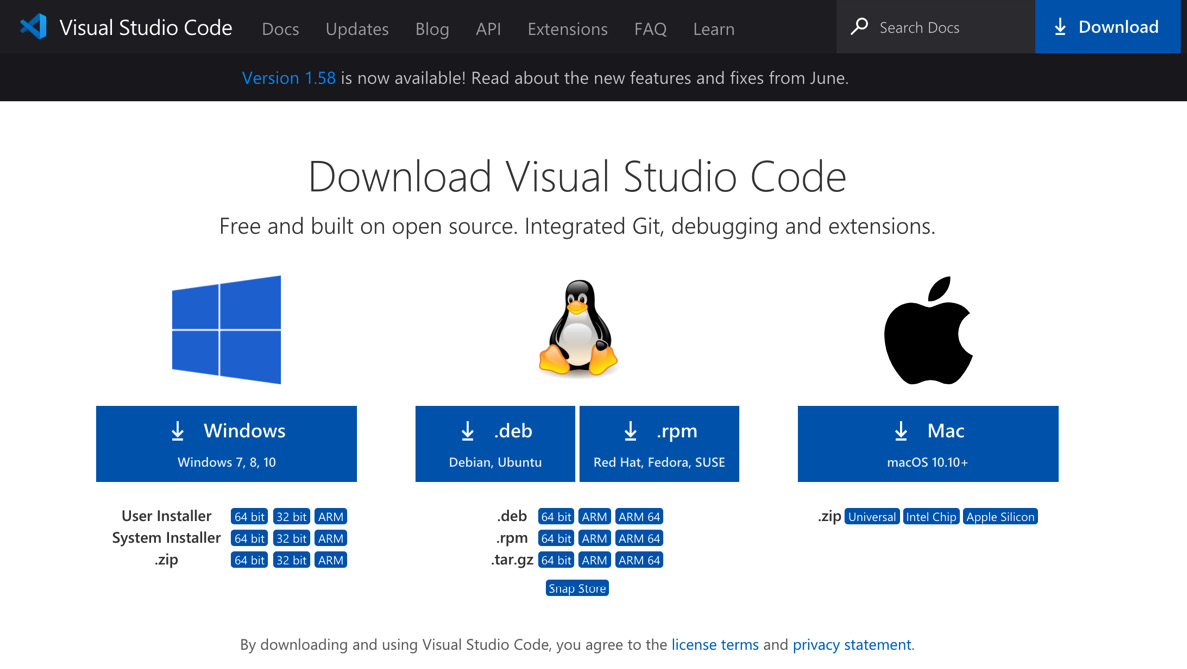Select Linux .rpm ARM 64
The width and height of the screenshot is (1187, 669).
pyautogui.click(x=639, y=539)
